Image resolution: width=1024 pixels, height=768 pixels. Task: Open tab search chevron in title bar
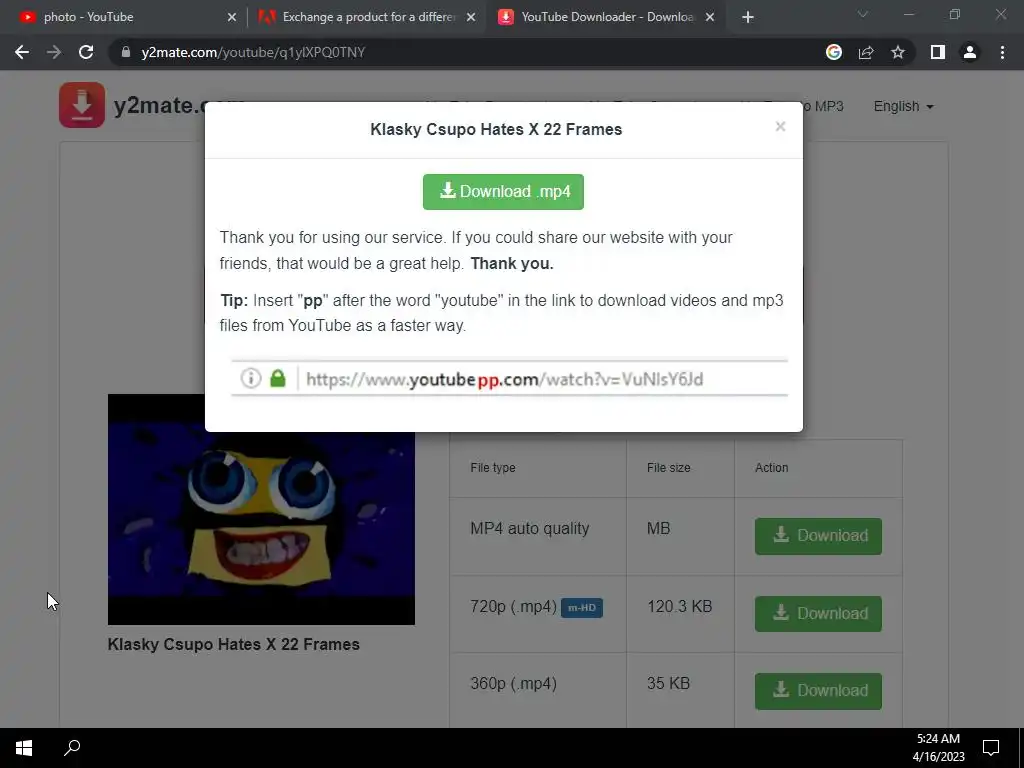pyautogui.click(x=863, y=14)
